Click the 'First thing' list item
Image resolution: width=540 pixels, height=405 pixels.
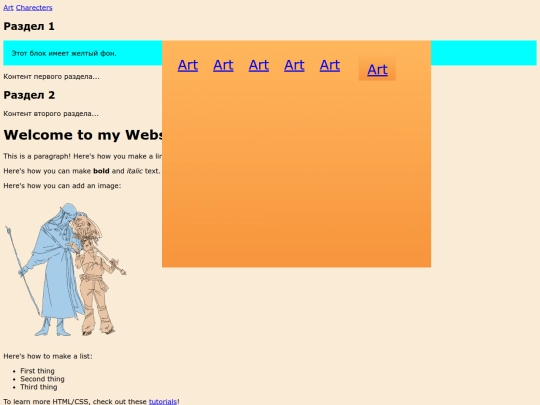pyautogui.click(x=37, y=371)
